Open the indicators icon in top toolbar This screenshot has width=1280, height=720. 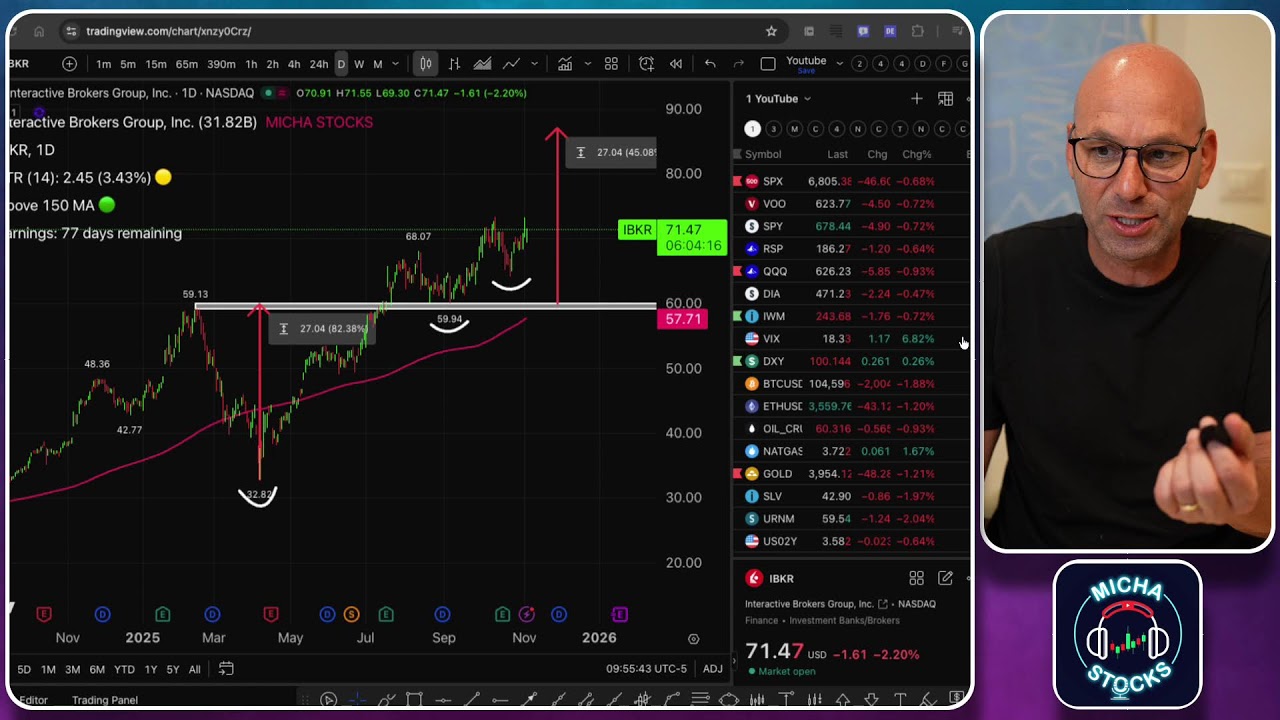565,64
